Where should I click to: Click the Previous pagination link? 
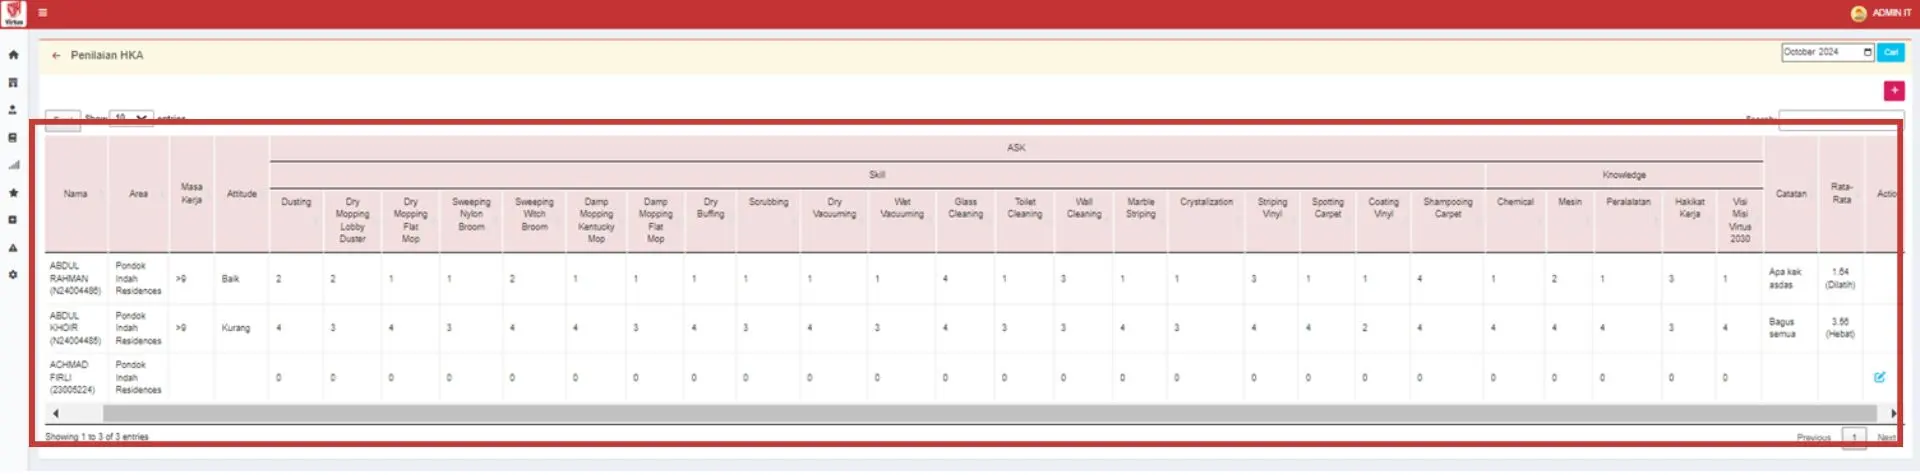tap(1813, 437)
